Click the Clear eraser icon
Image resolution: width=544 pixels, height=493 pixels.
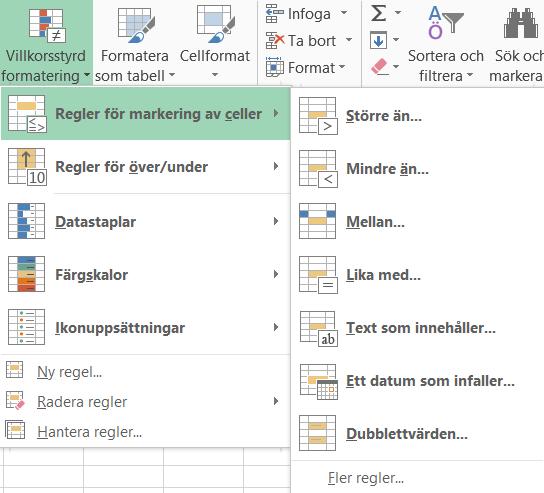point(379,67)
